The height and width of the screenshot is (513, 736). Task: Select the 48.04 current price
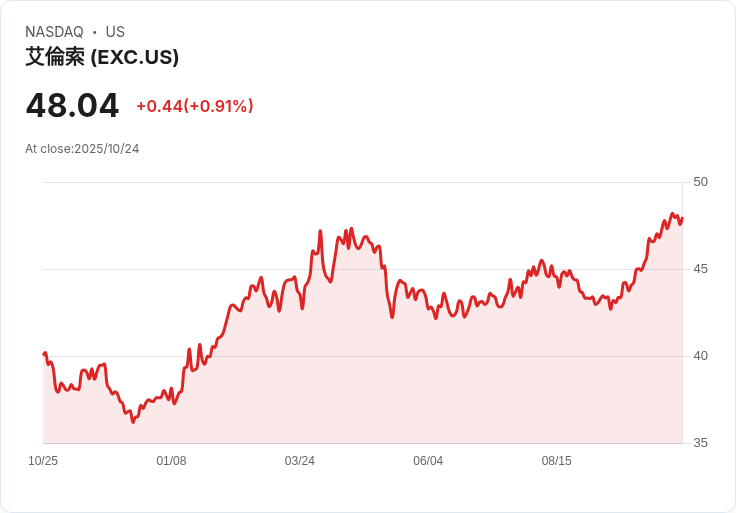click(72, 105)
